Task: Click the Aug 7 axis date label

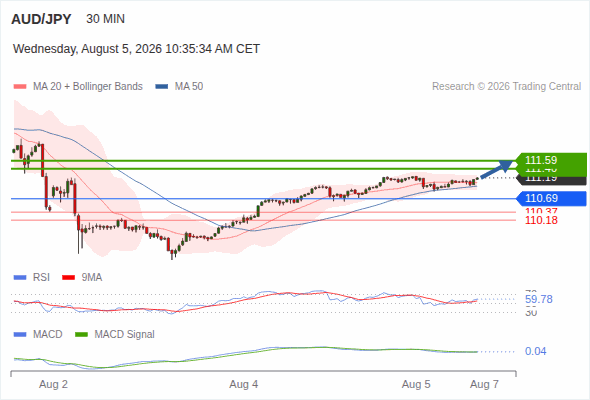Action: click(x=484, y=384)
